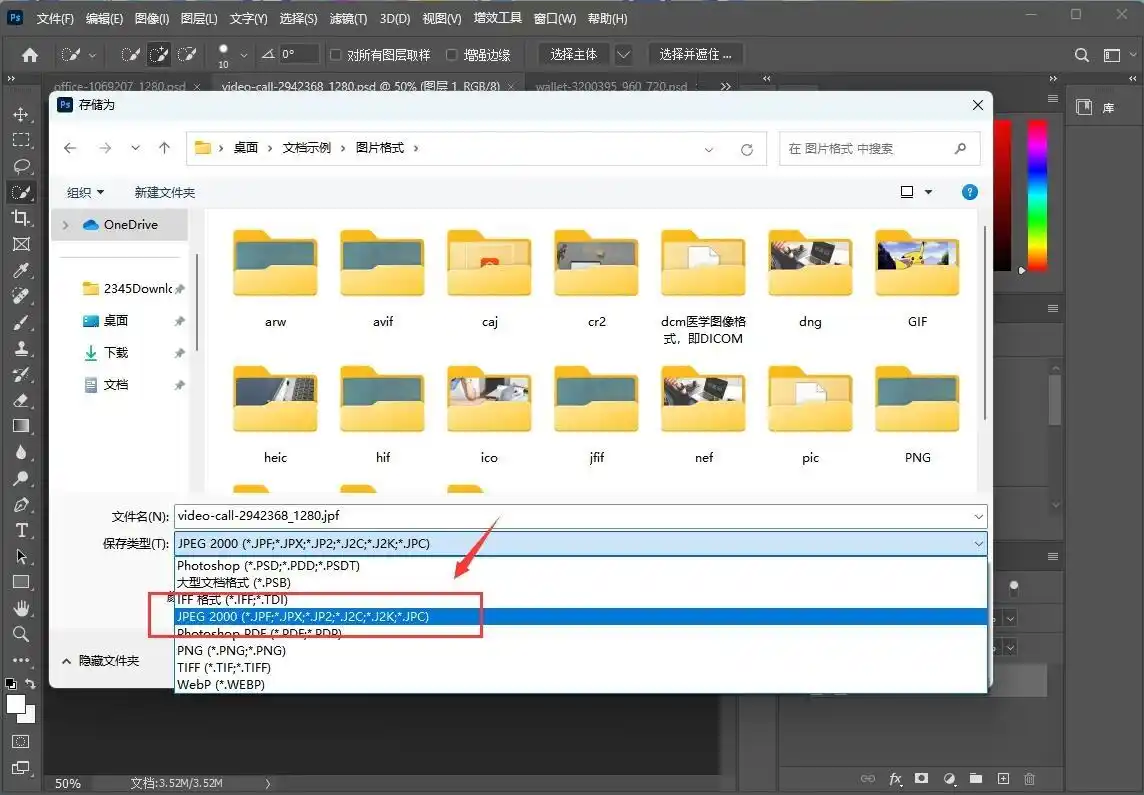Choose the Eyedropper tool
1144x795 pixels.
(21, 270)
